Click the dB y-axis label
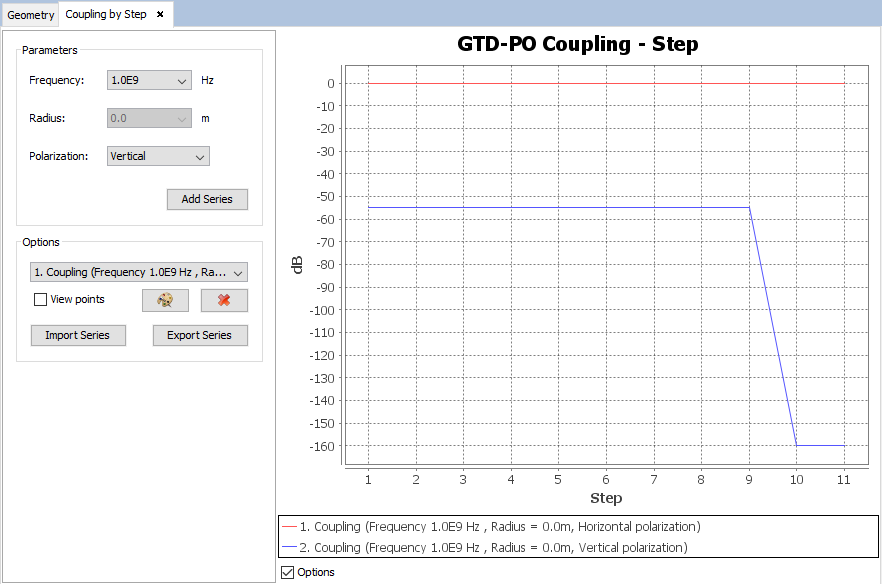This screenshot has height=584, width=882. [298, 265]
